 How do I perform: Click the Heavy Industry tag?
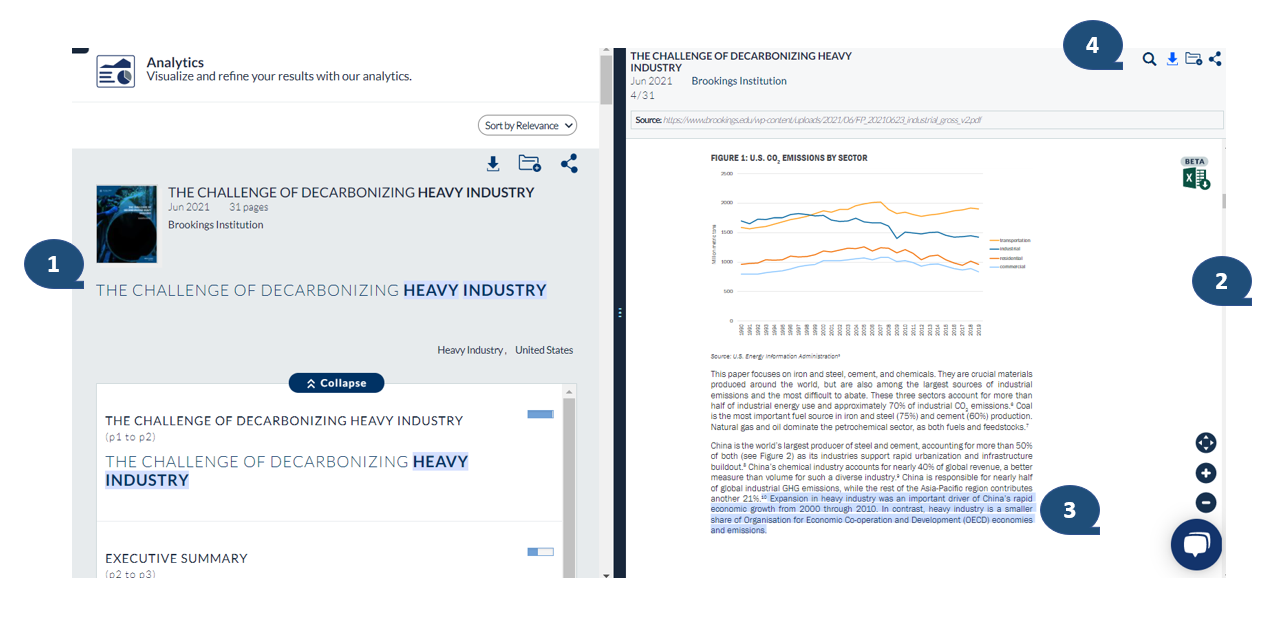coord(470,350)
